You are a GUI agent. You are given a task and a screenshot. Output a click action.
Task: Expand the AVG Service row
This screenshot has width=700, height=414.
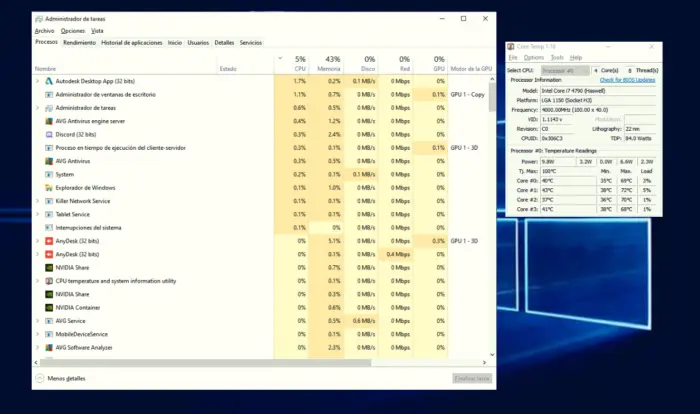[x=38, y=321]
